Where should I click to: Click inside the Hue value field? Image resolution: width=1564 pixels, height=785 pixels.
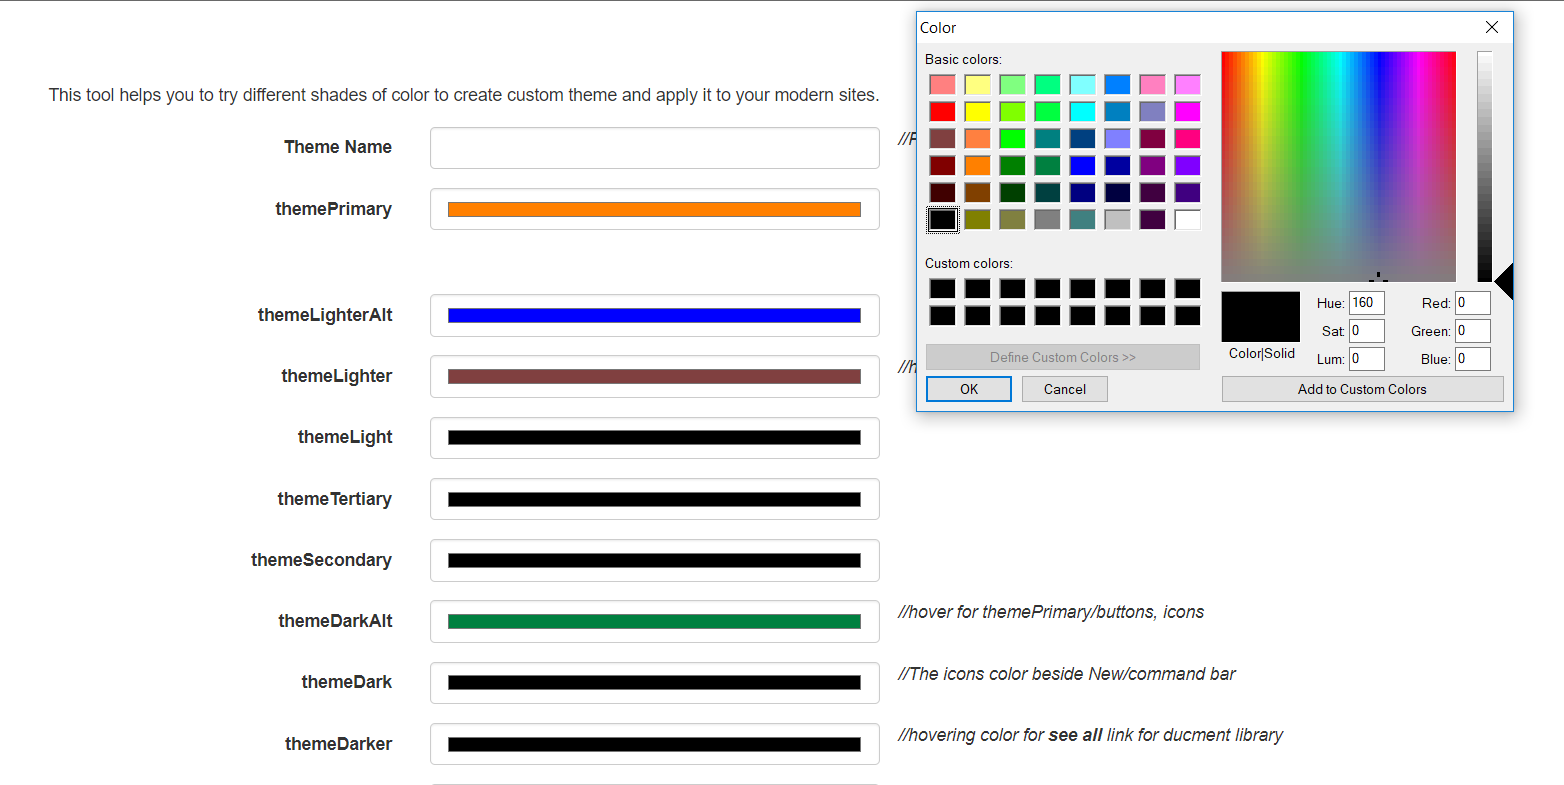coord(1366,302)
